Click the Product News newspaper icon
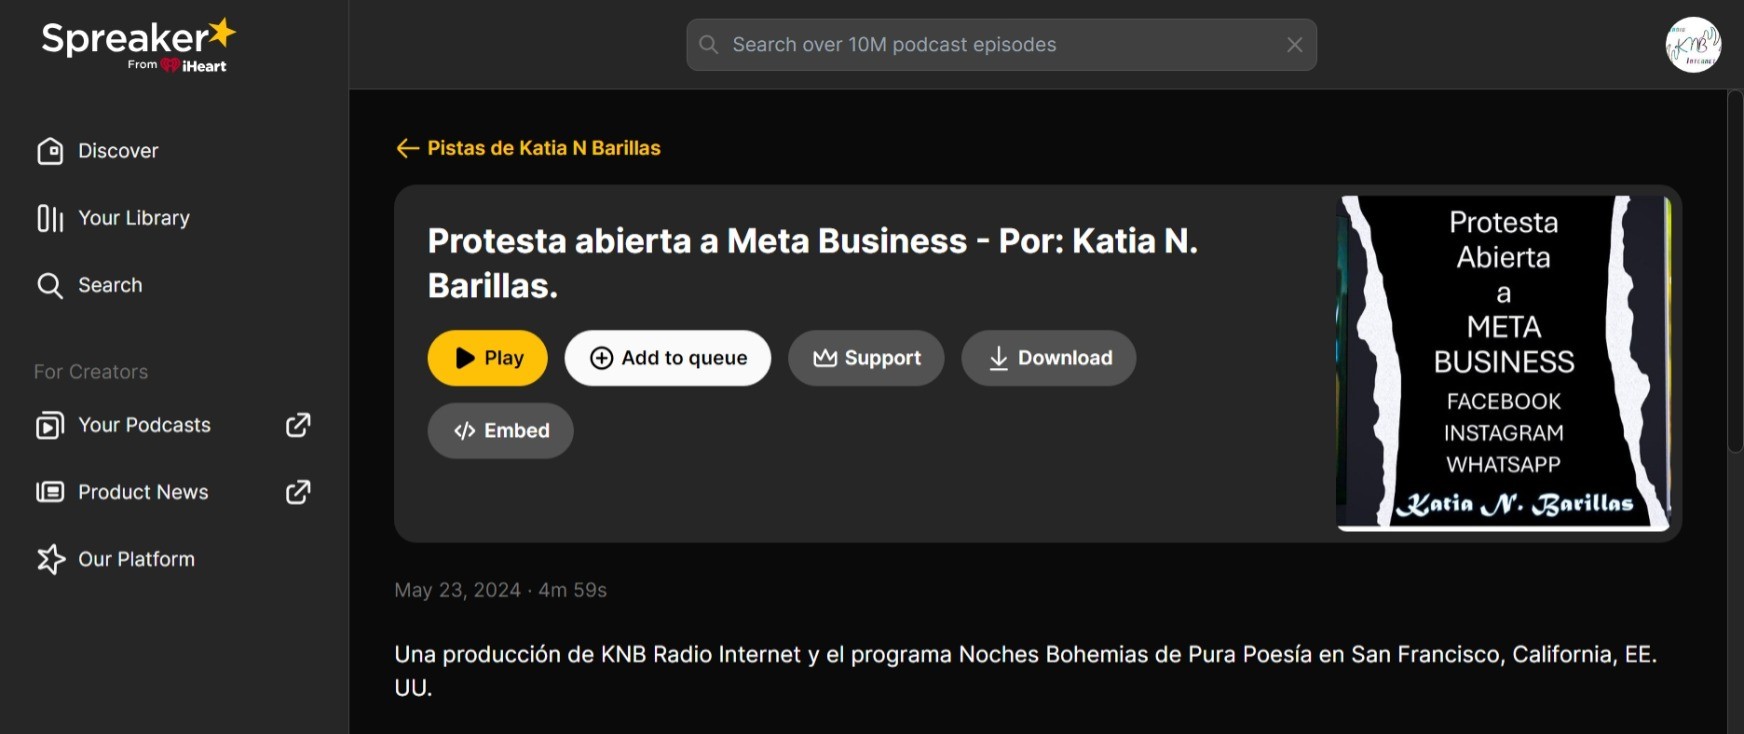Viewport: 1744px width, 734px height. (x=50, y=492)
